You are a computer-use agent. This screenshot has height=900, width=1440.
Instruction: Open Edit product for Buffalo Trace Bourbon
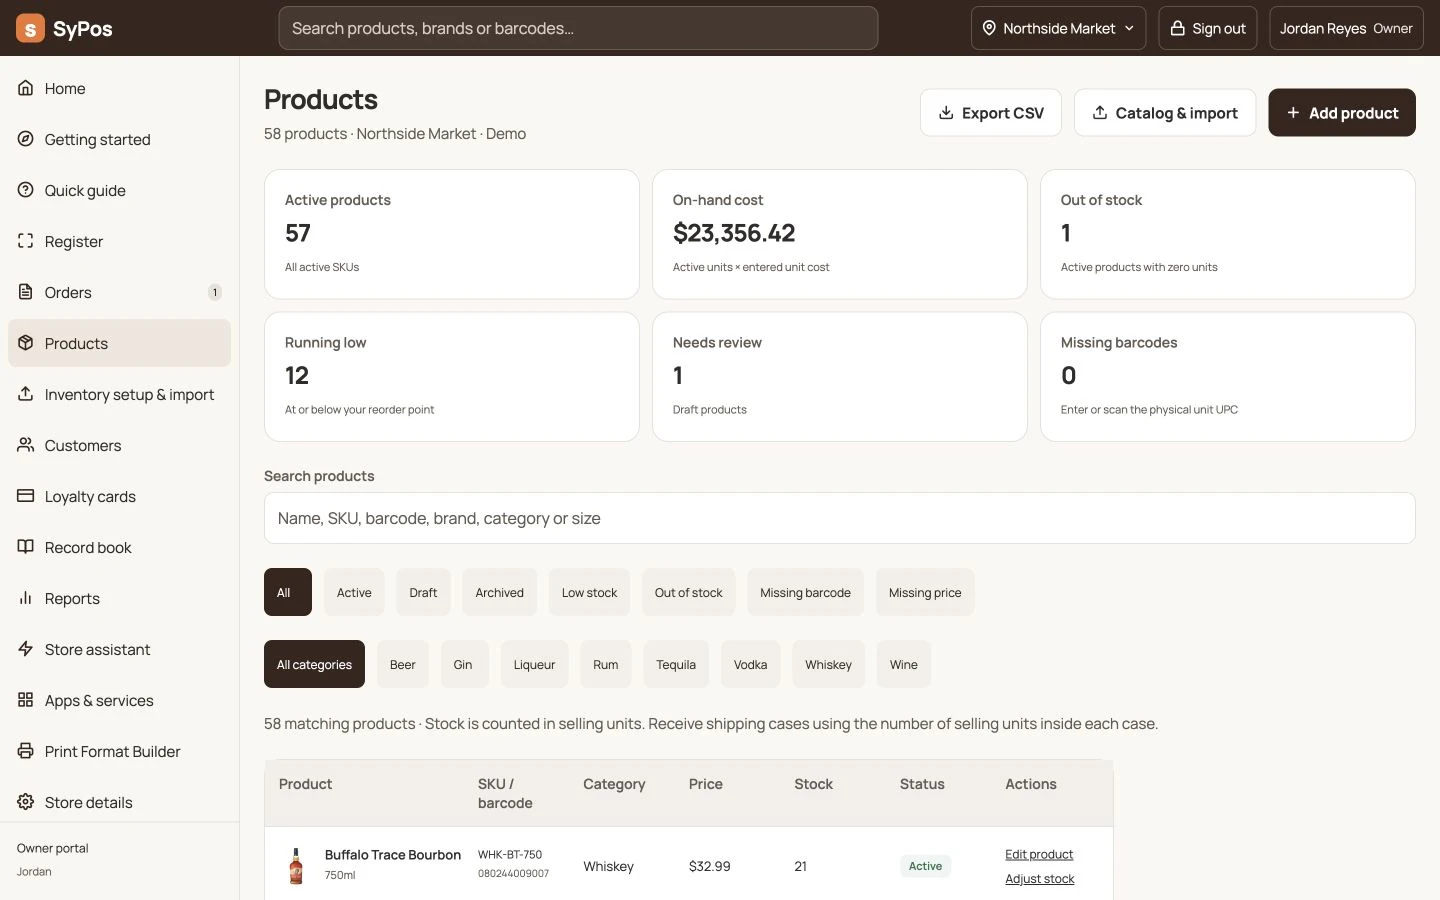tap(1039, 854)
